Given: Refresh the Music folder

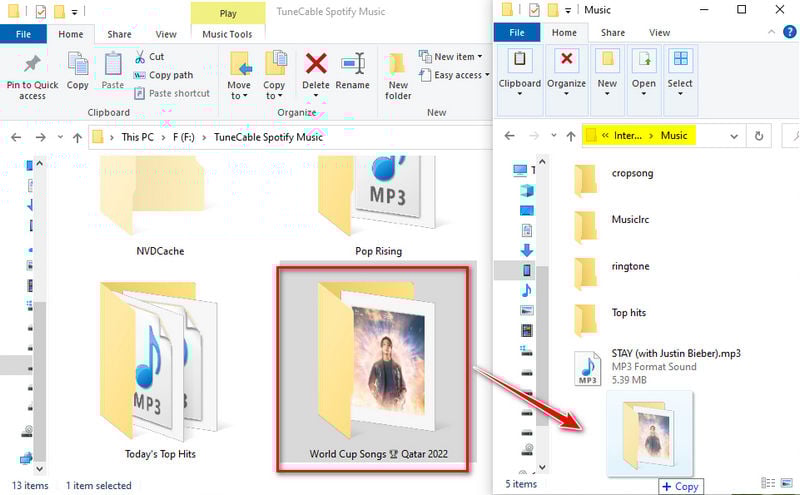Looking at the screenshot, I should [759, 136].
